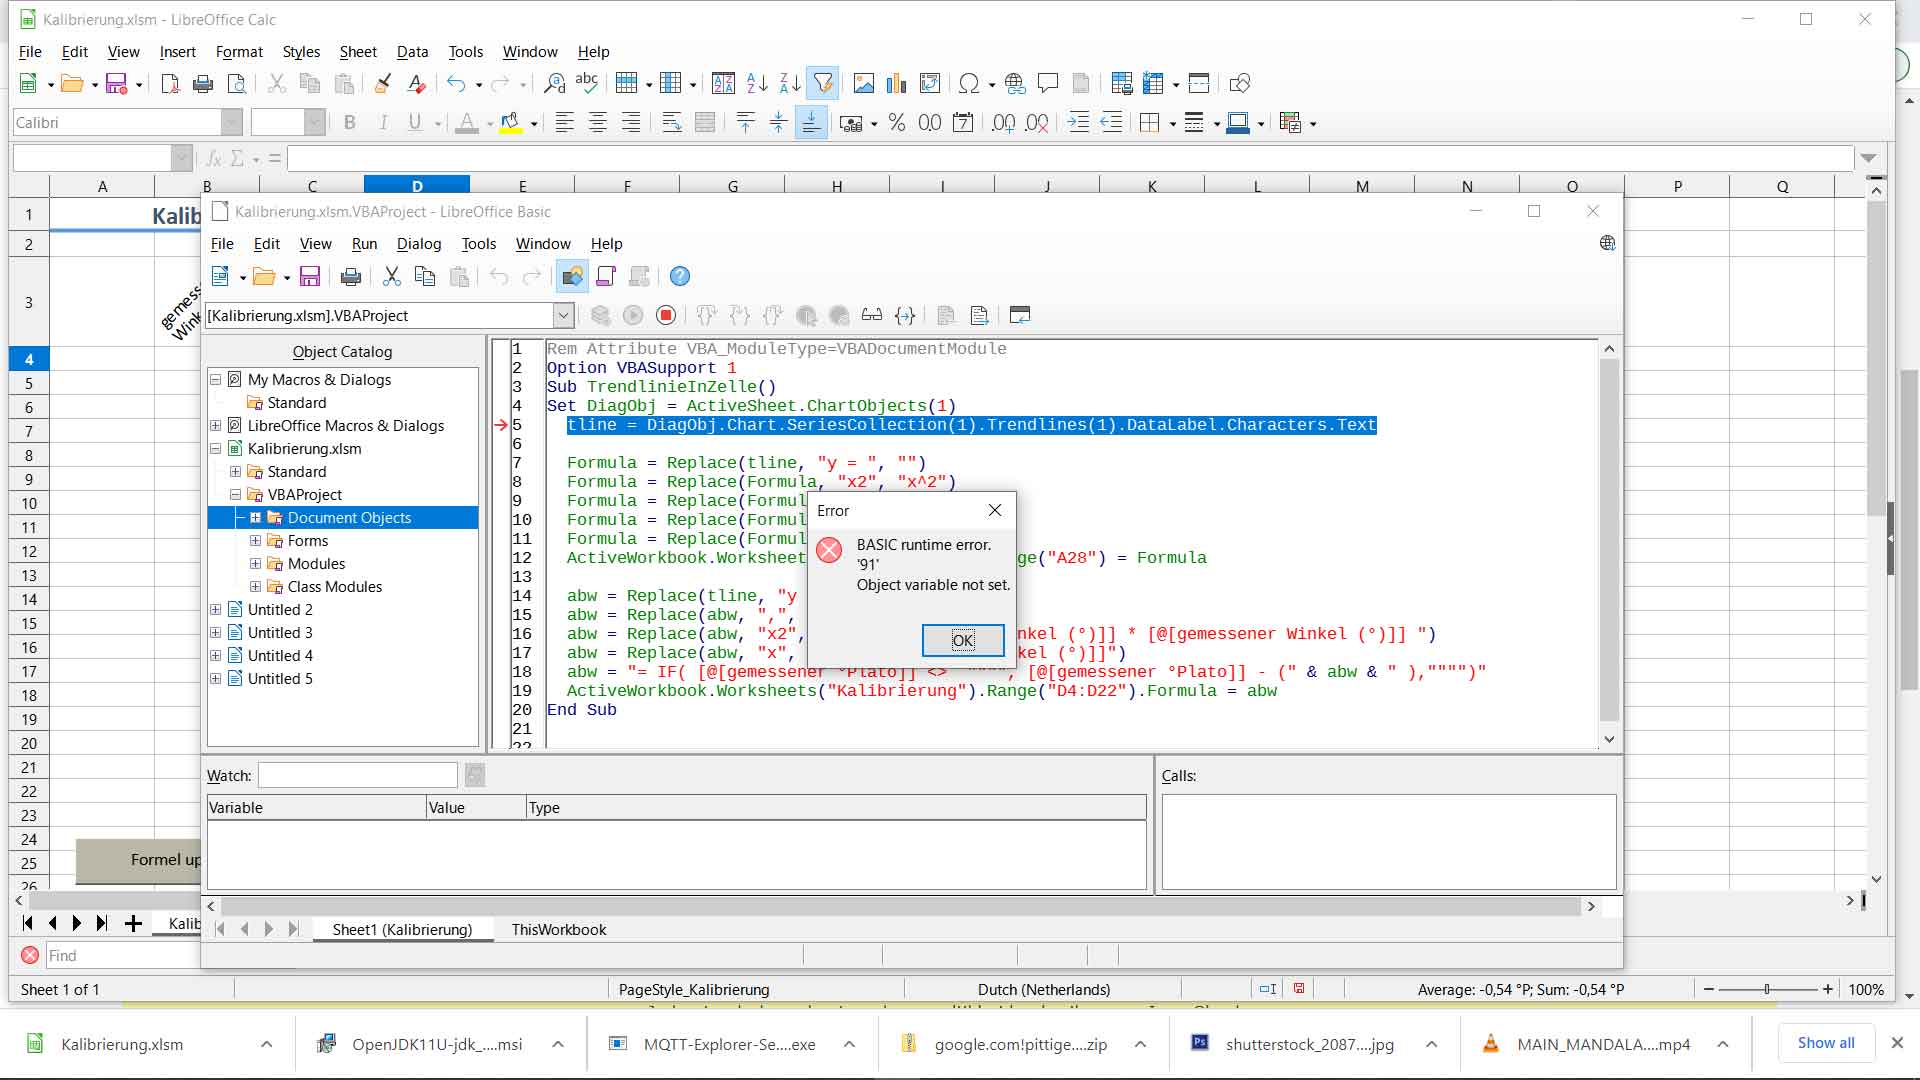Expand the Modules tree node
The height and width of the screenshot is (1080, 1920).
click(255, 564)
